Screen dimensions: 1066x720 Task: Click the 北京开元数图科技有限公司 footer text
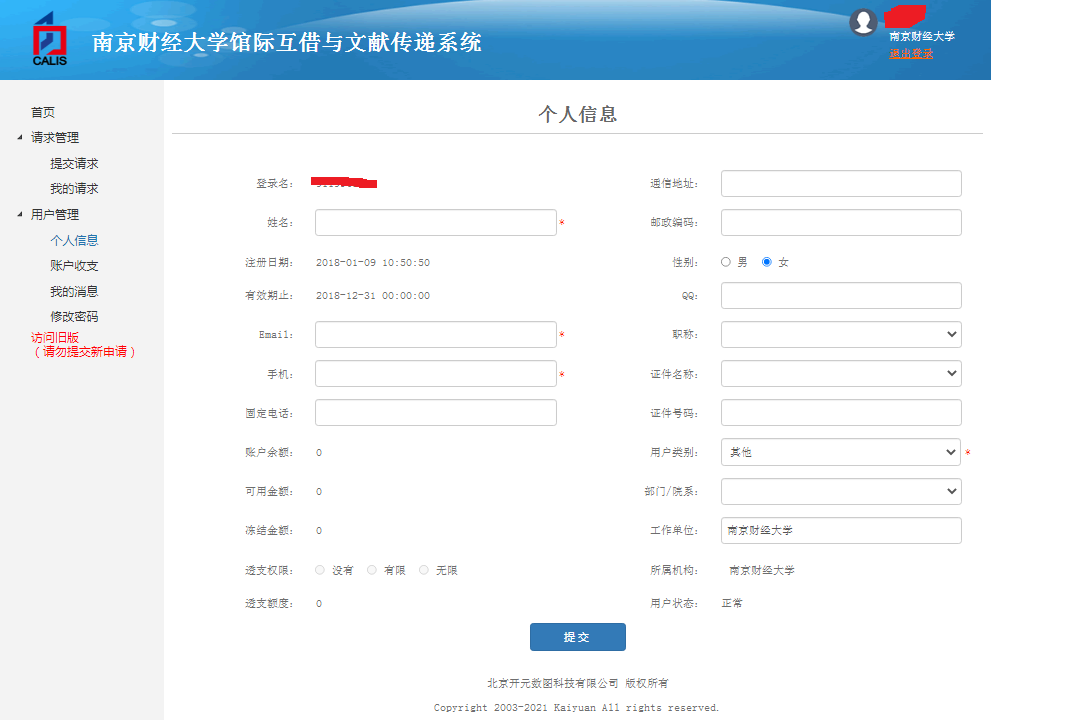coord(552,683)
